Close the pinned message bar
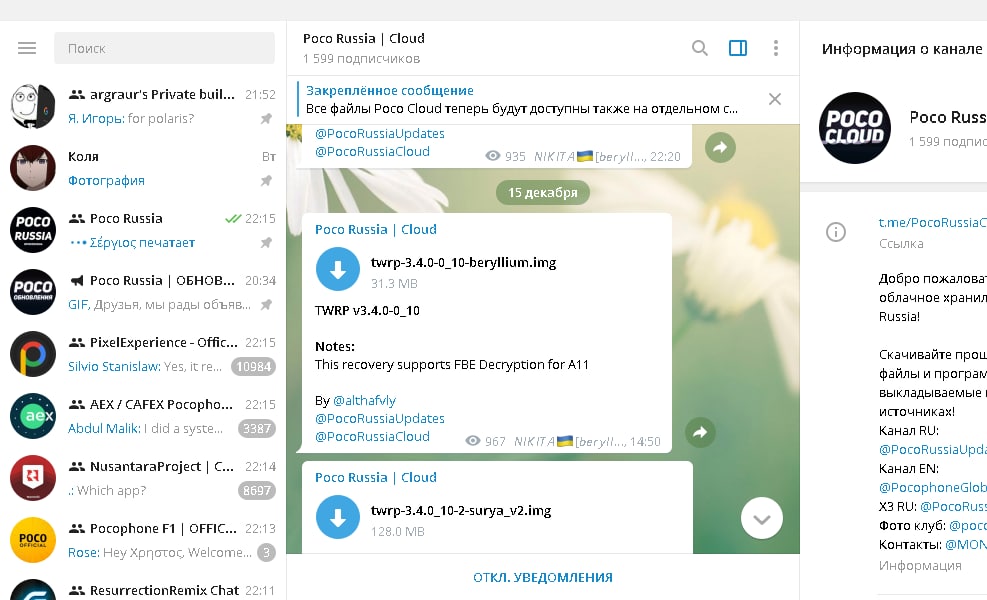The width and height of the screenshot is (987, 600). click(x=775, y=99)
